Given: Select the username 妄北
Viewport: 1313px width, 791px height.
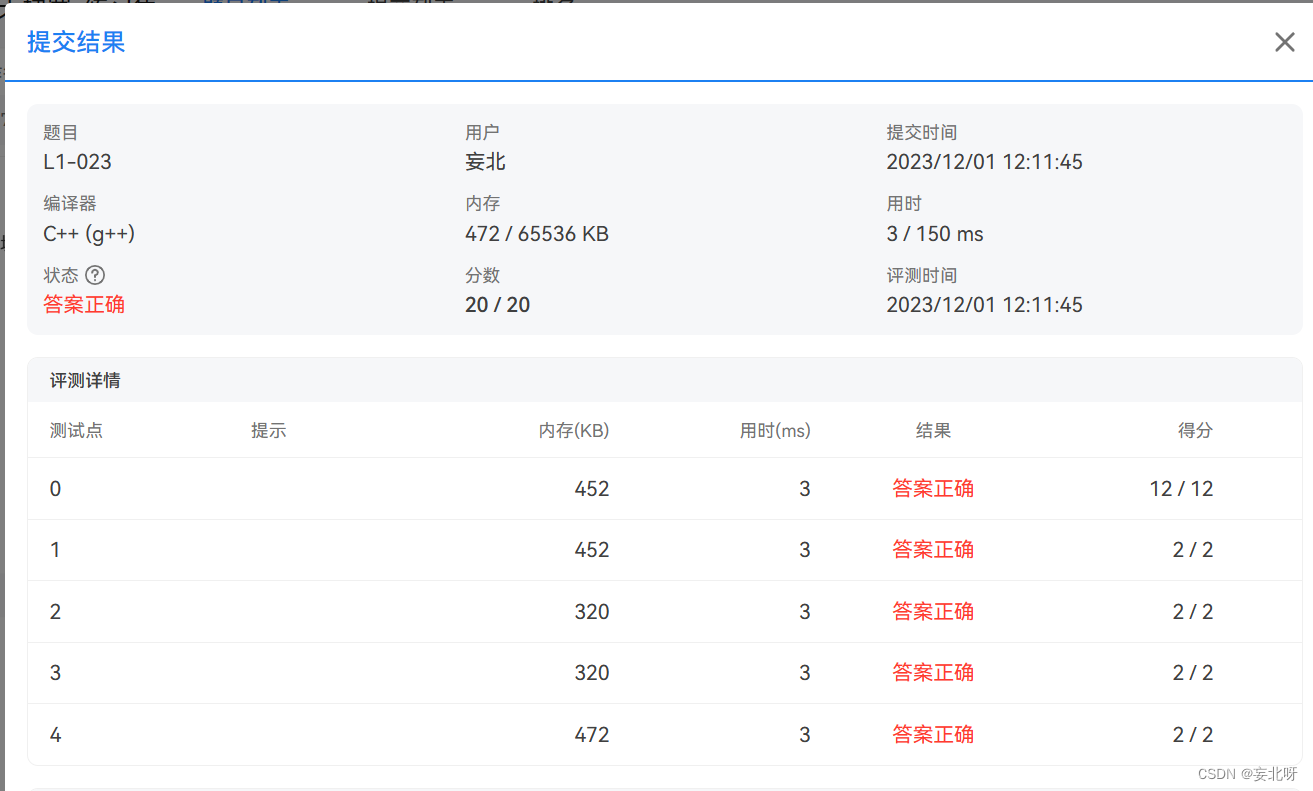Looking at the screenshot, I should coord(485,162).
